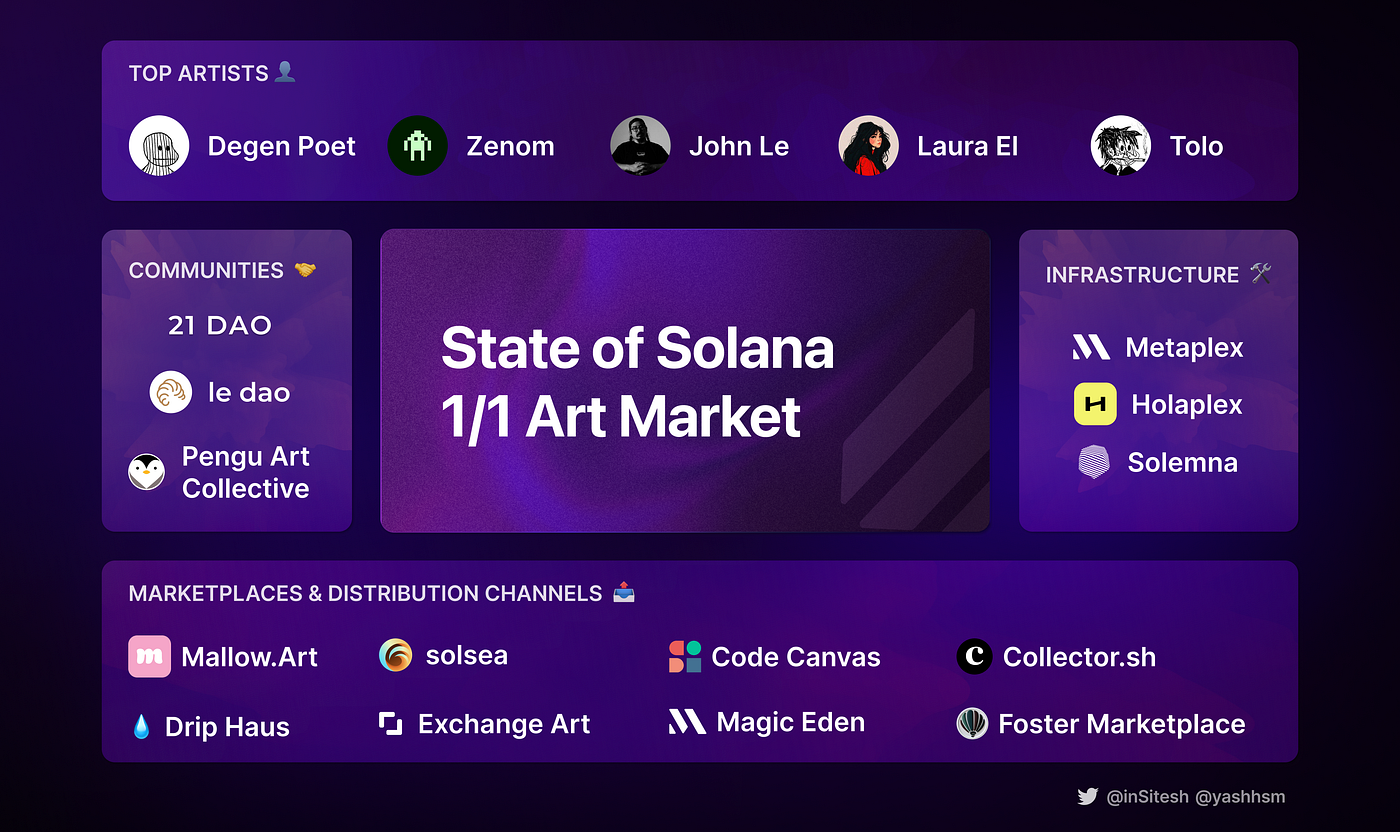This screenshot has width=1400, height=832.
Task: Click Tolo's black-and-white avatar
Action: point(1120,146)
